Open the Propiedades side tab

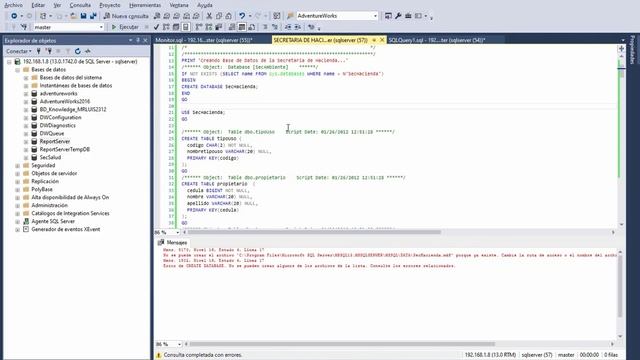coord(633,50)
